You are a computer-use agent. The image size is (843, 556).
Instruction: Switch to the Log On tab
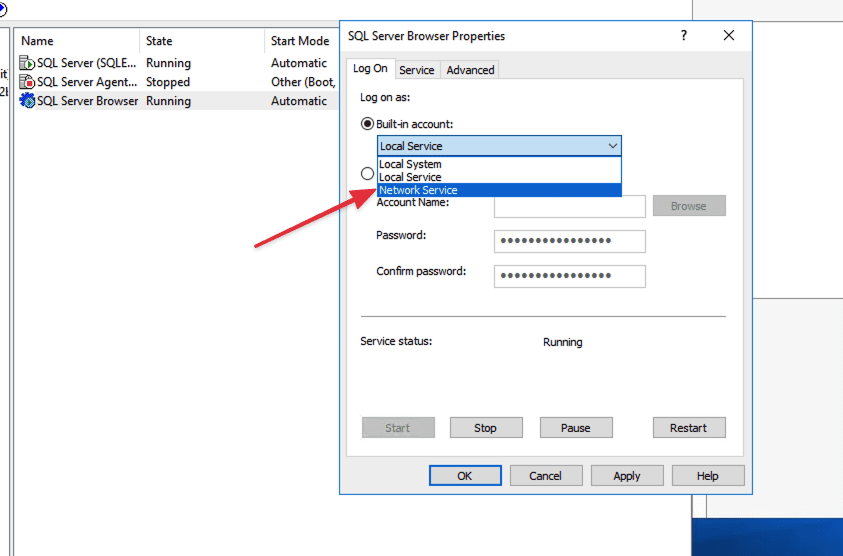pos(370,68)
